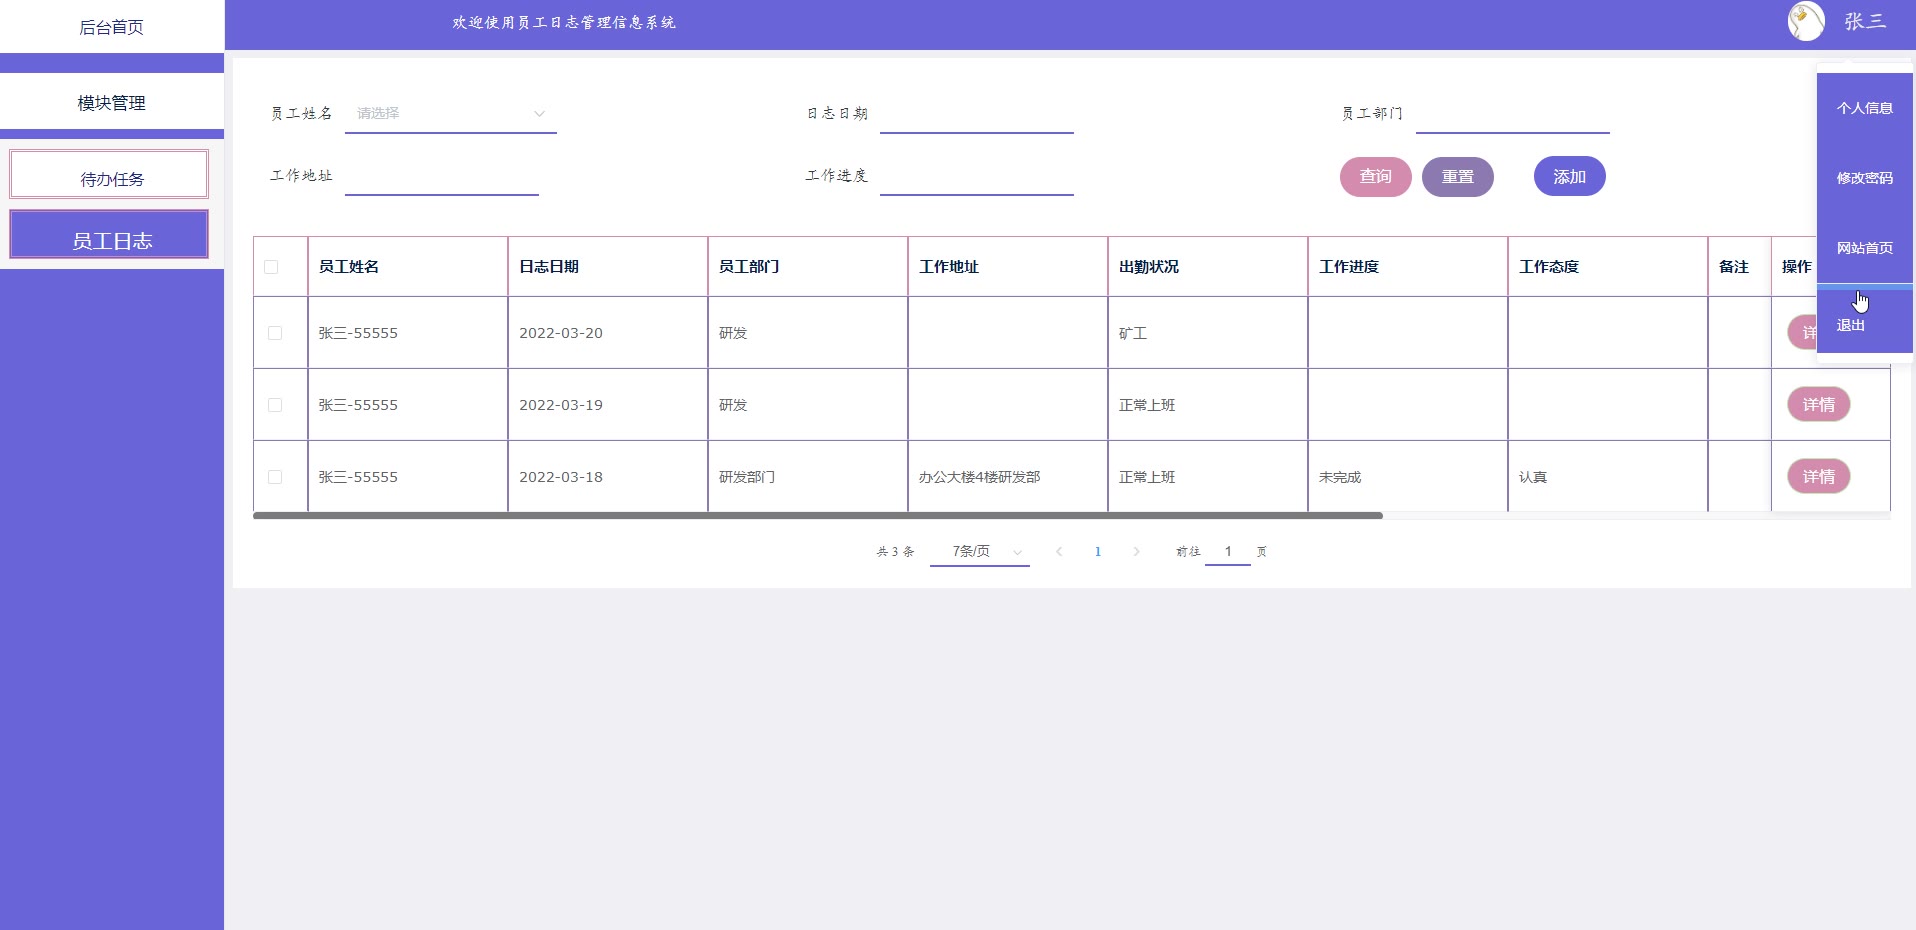The width and height of the screenshot is (1916, 930).
Task: Open 详情 for the 2022-03-19 row
Action: coord(1819,405)
